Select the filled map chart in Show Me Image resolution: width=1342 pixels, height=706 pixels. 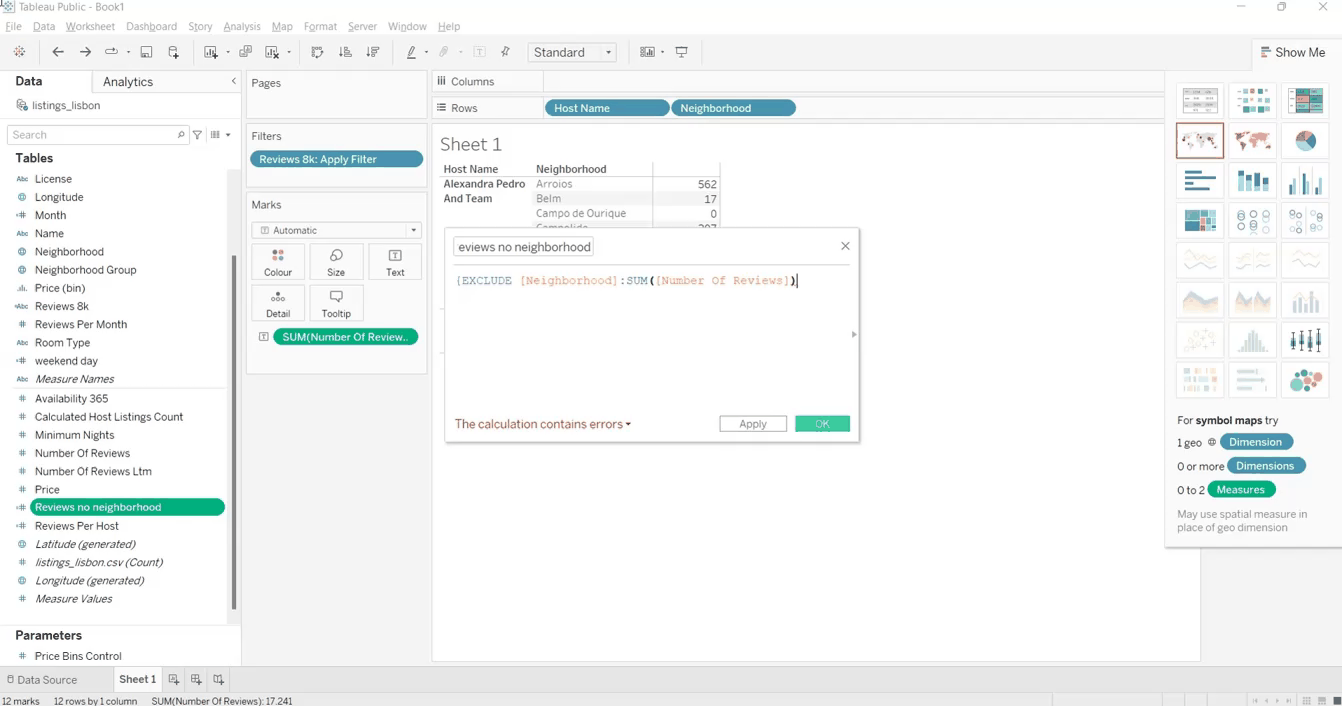coord(1253,141)
